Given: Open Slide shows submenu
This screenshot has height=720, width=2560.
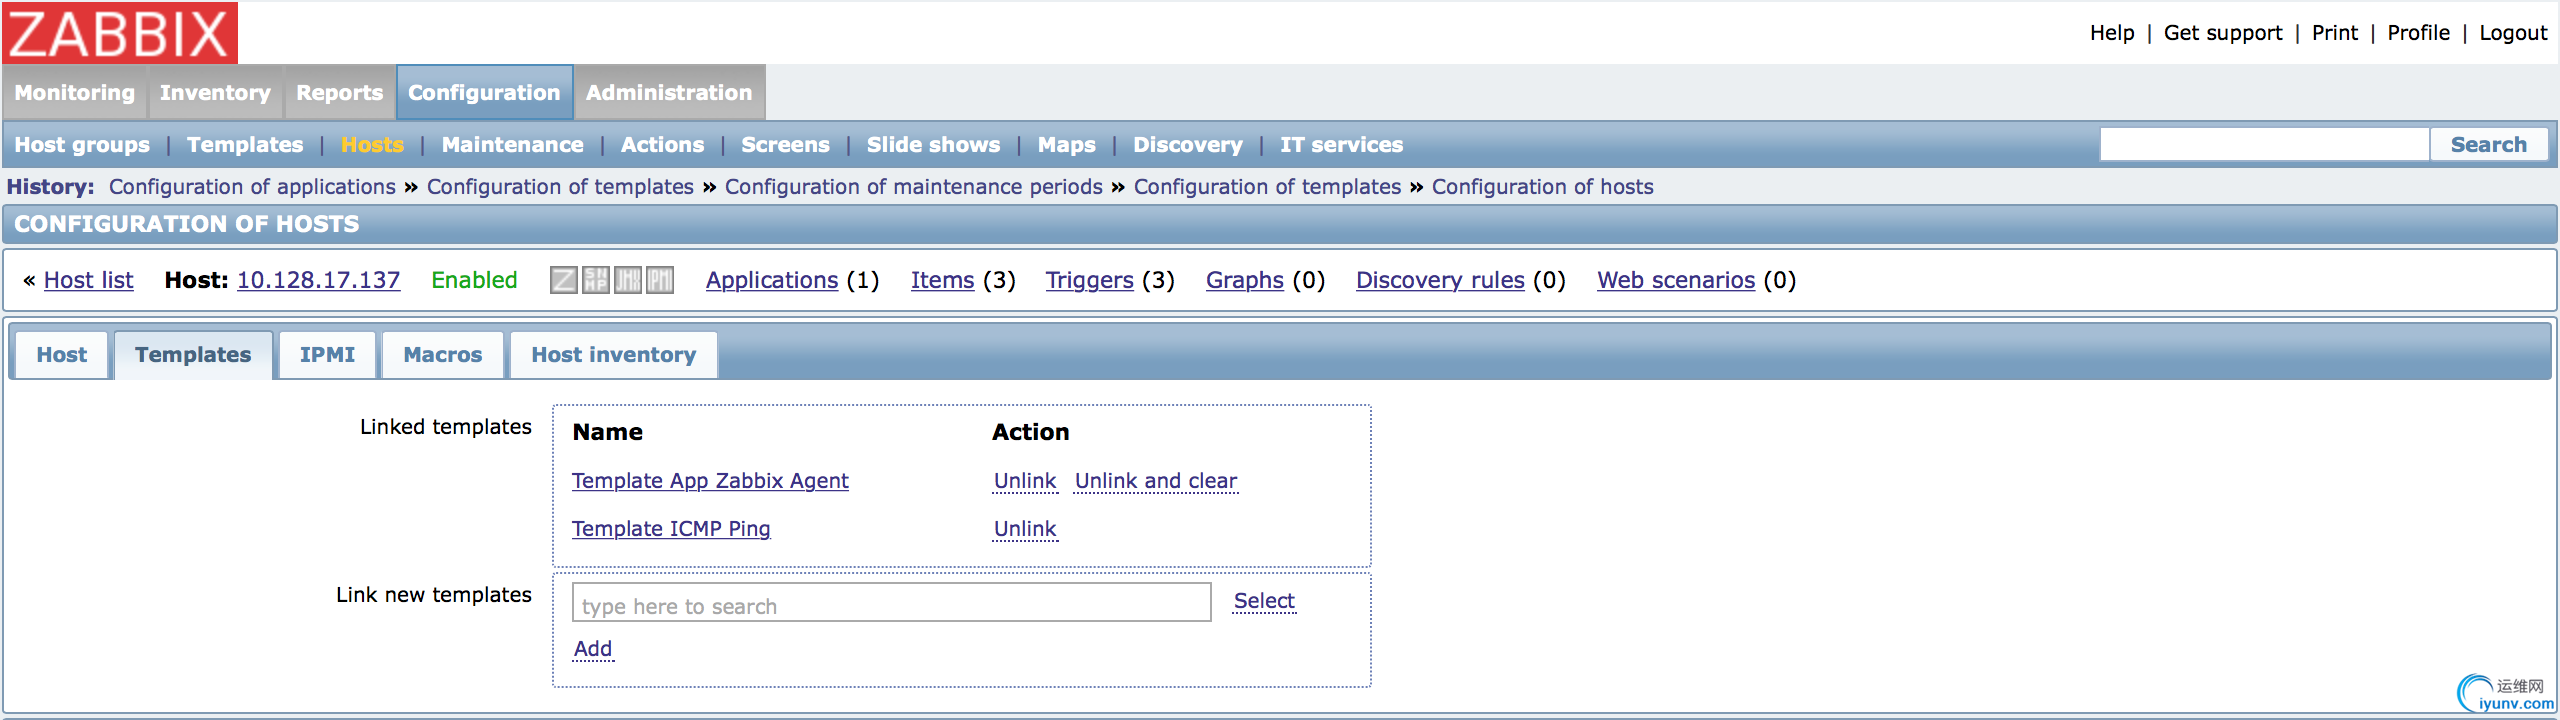Looking at the screenshot, I should [933, 145].
